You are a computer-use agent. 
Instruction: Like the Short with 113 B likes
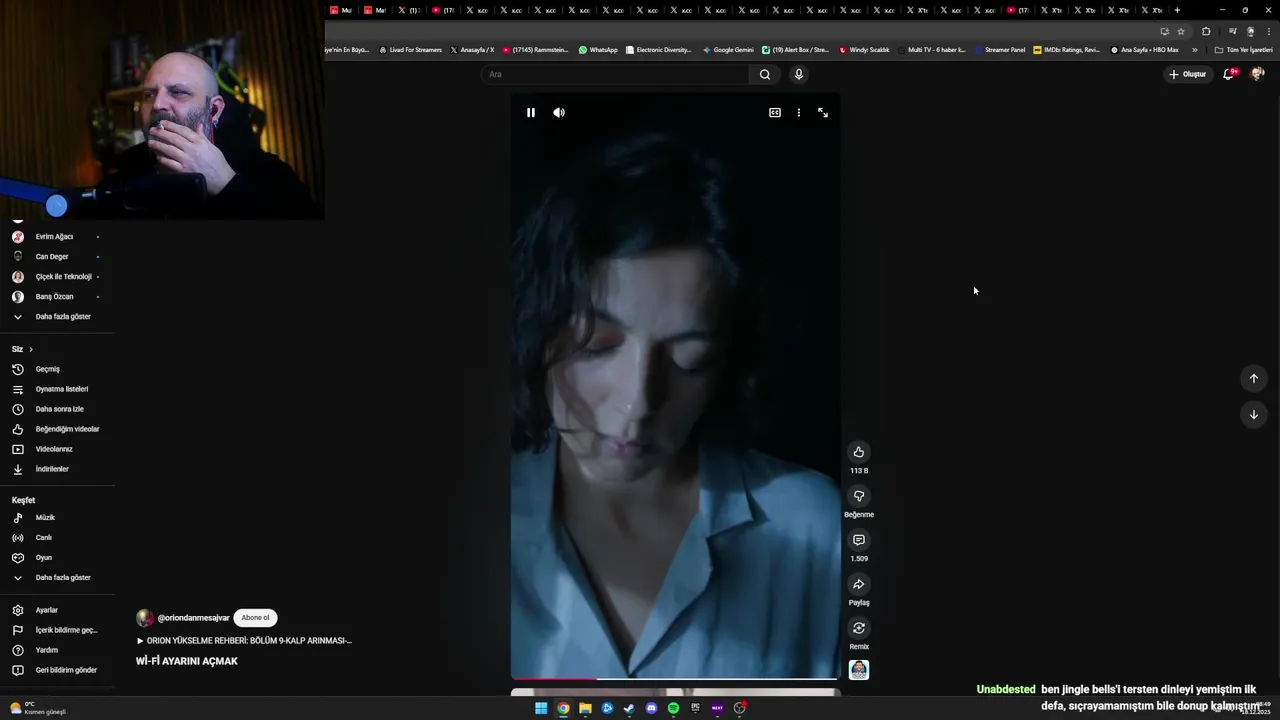tap(858, 452)
